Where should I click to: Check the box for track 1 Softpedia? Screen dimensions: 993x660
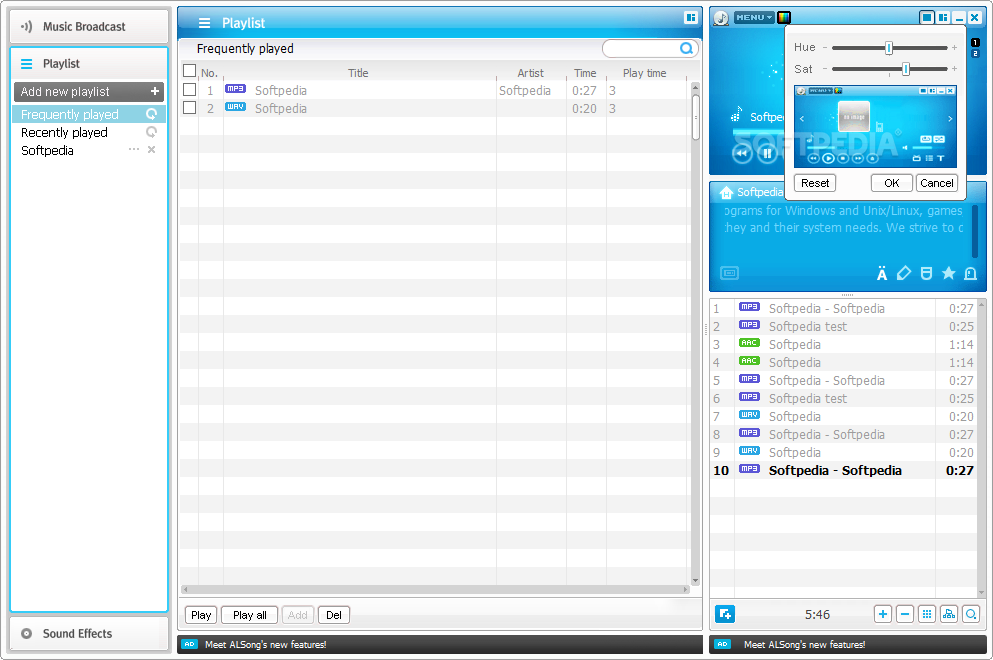point(189,89)
